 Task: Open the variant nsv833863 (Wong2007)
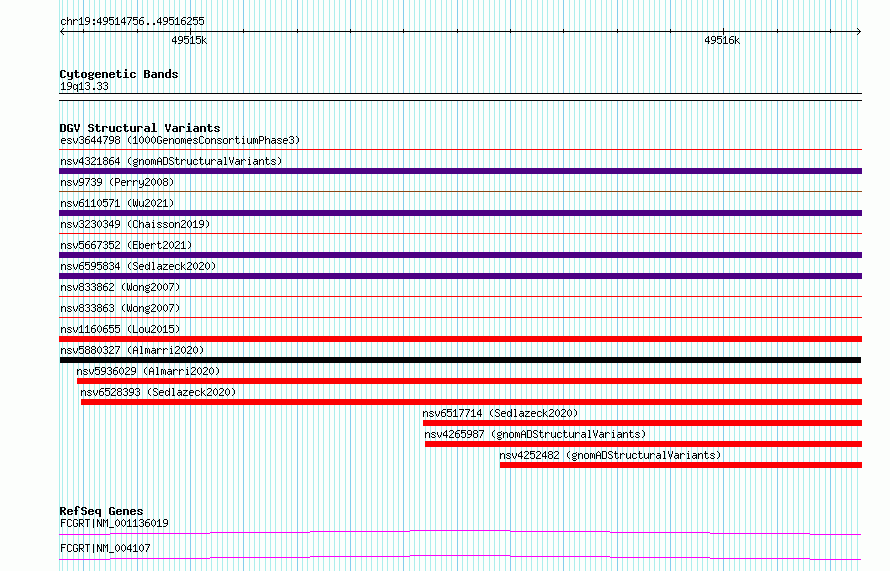tap(120, 308)
